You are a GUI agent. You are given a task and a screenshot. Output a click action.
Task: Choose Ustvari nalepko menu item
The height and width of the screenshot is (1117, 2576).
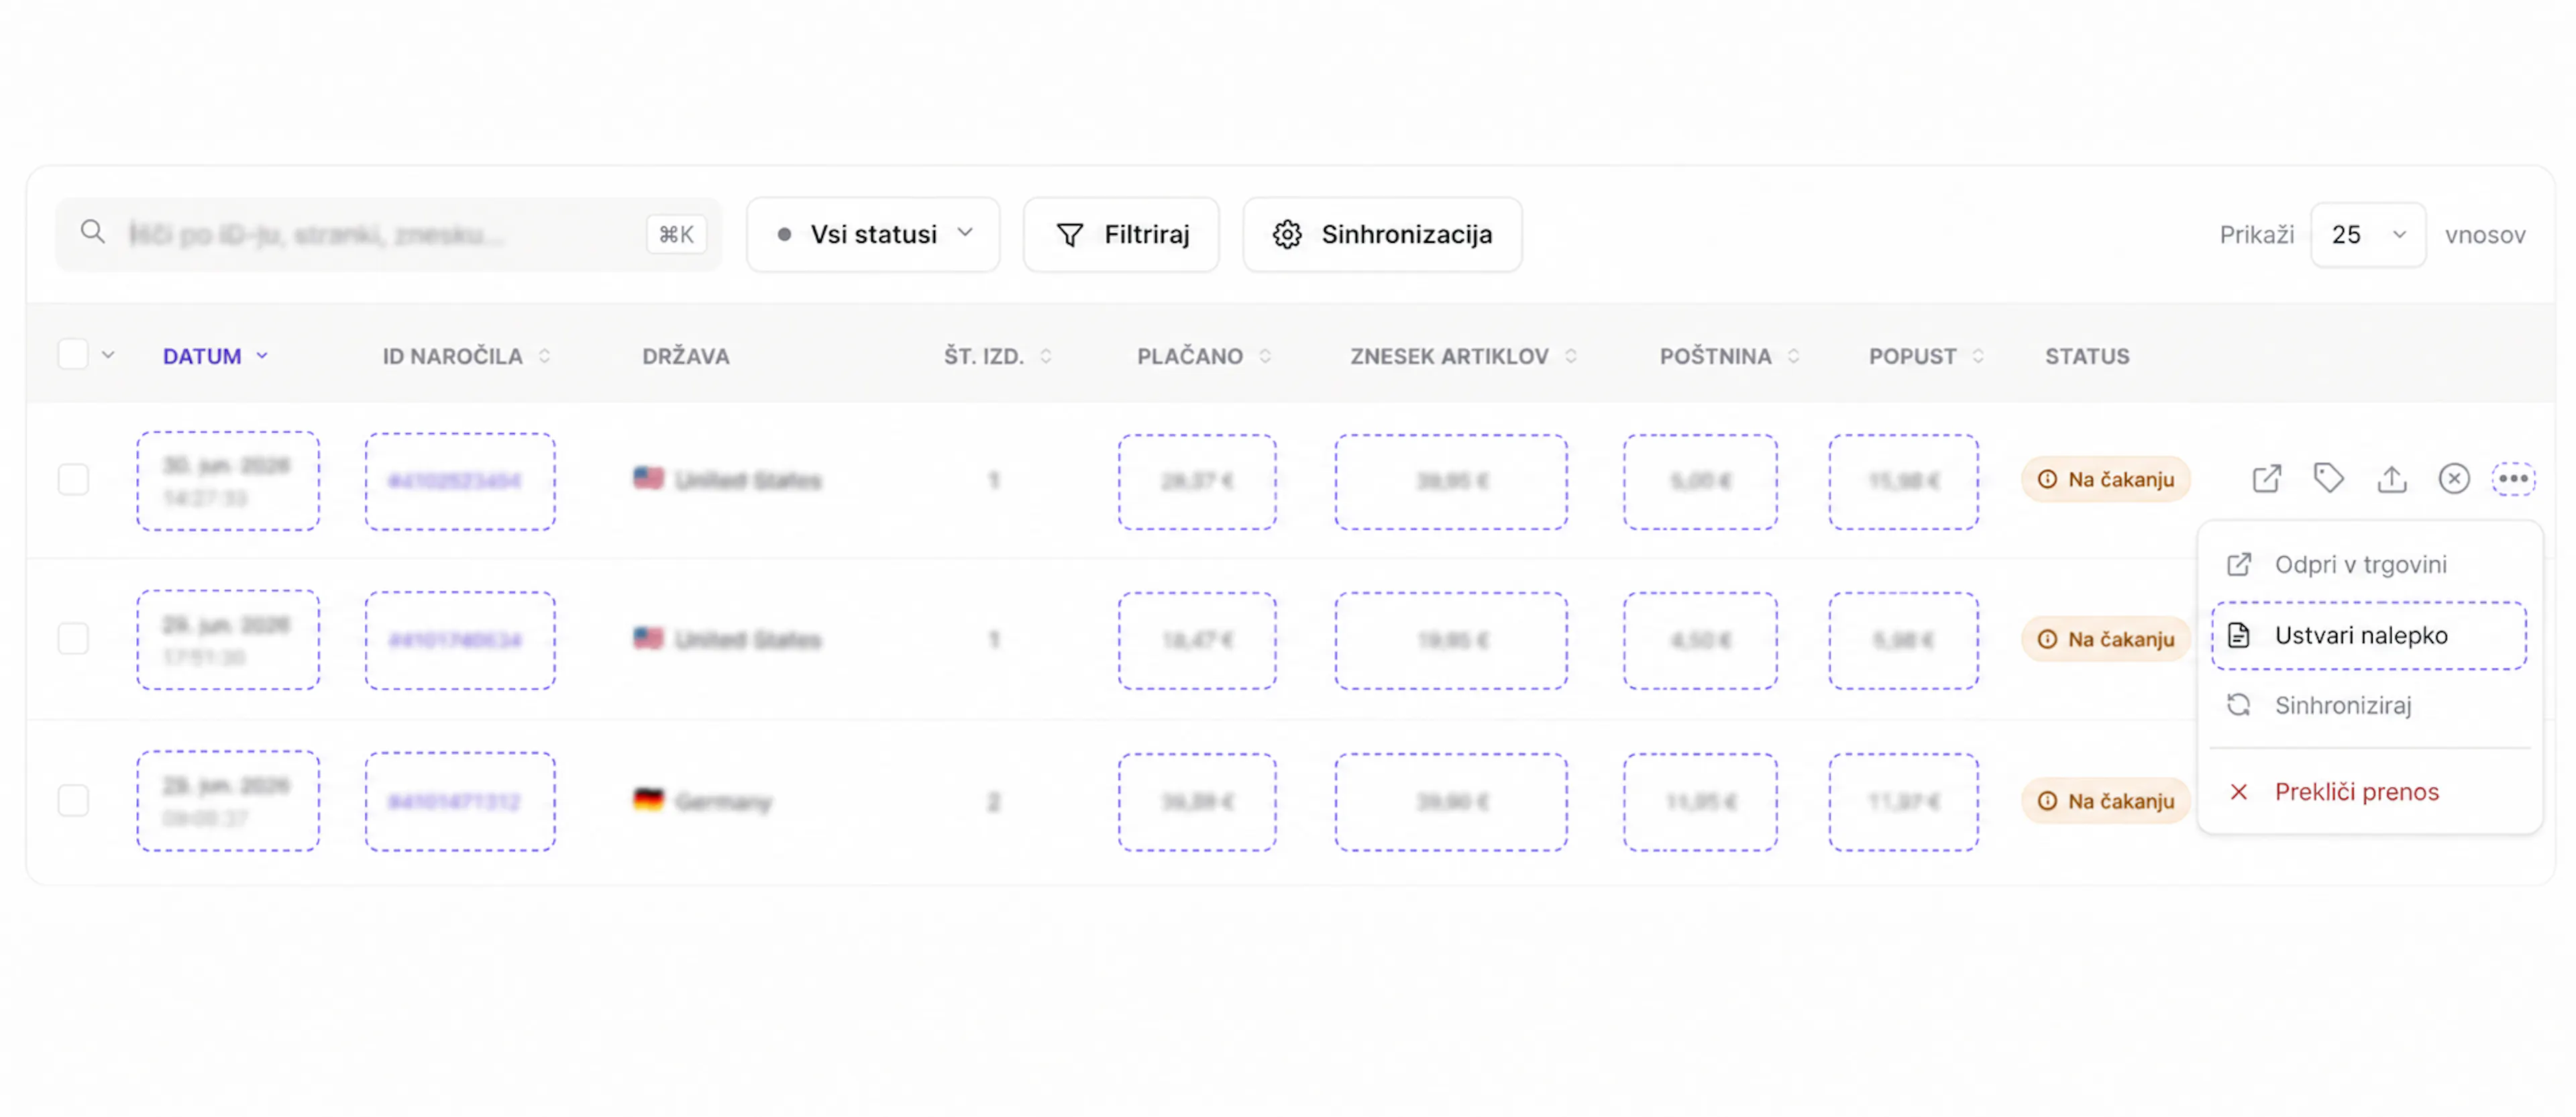tap(2369, 636)
